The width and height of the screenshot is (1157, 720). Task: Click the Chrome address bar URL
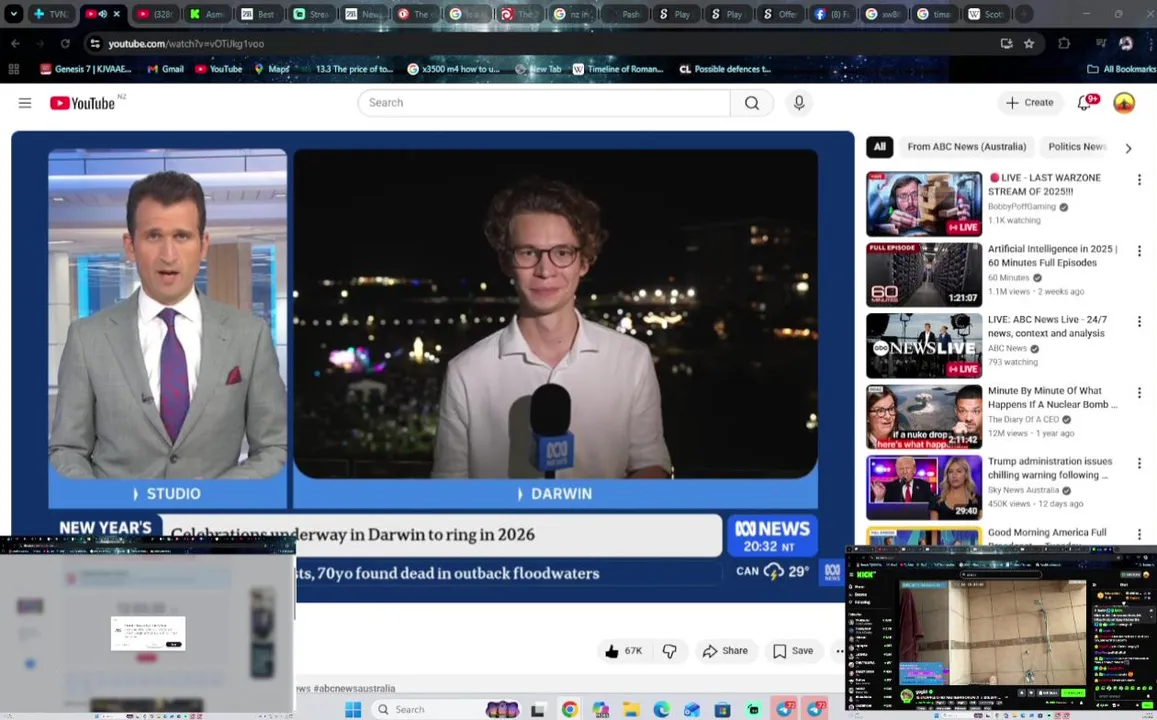point(186,44)
